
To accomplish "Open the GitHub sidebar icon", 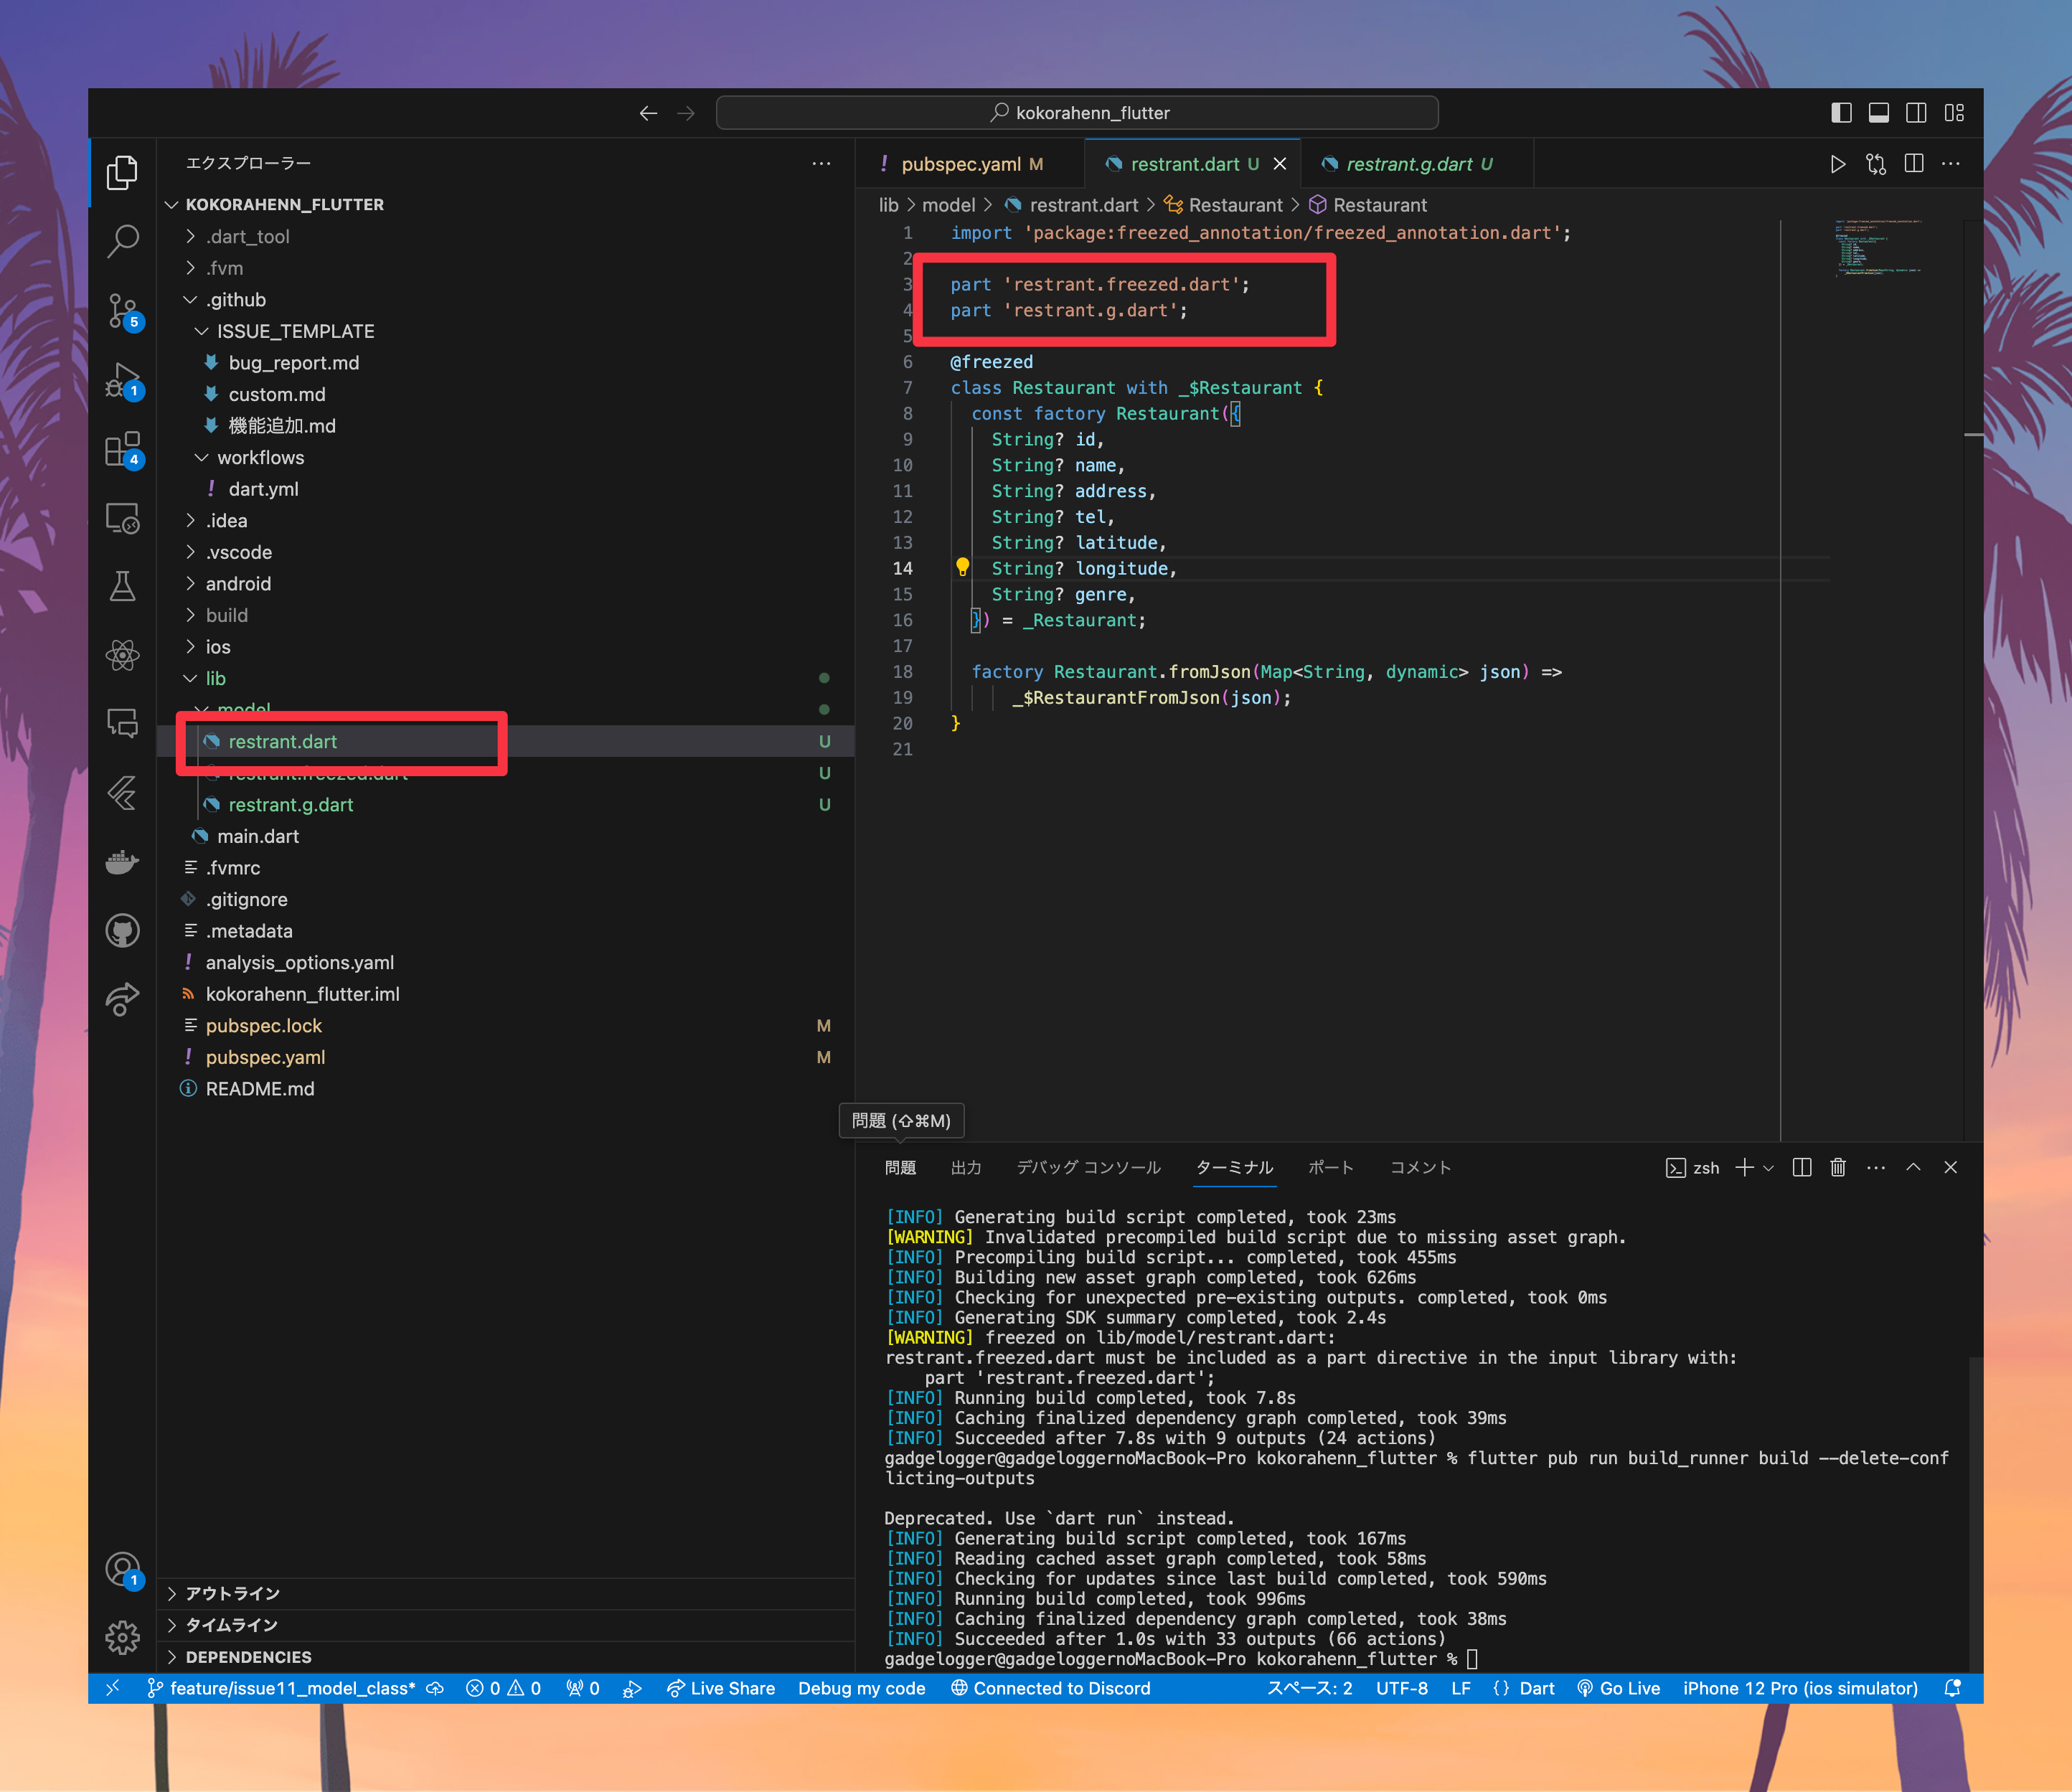I will [x=122, y=931].
